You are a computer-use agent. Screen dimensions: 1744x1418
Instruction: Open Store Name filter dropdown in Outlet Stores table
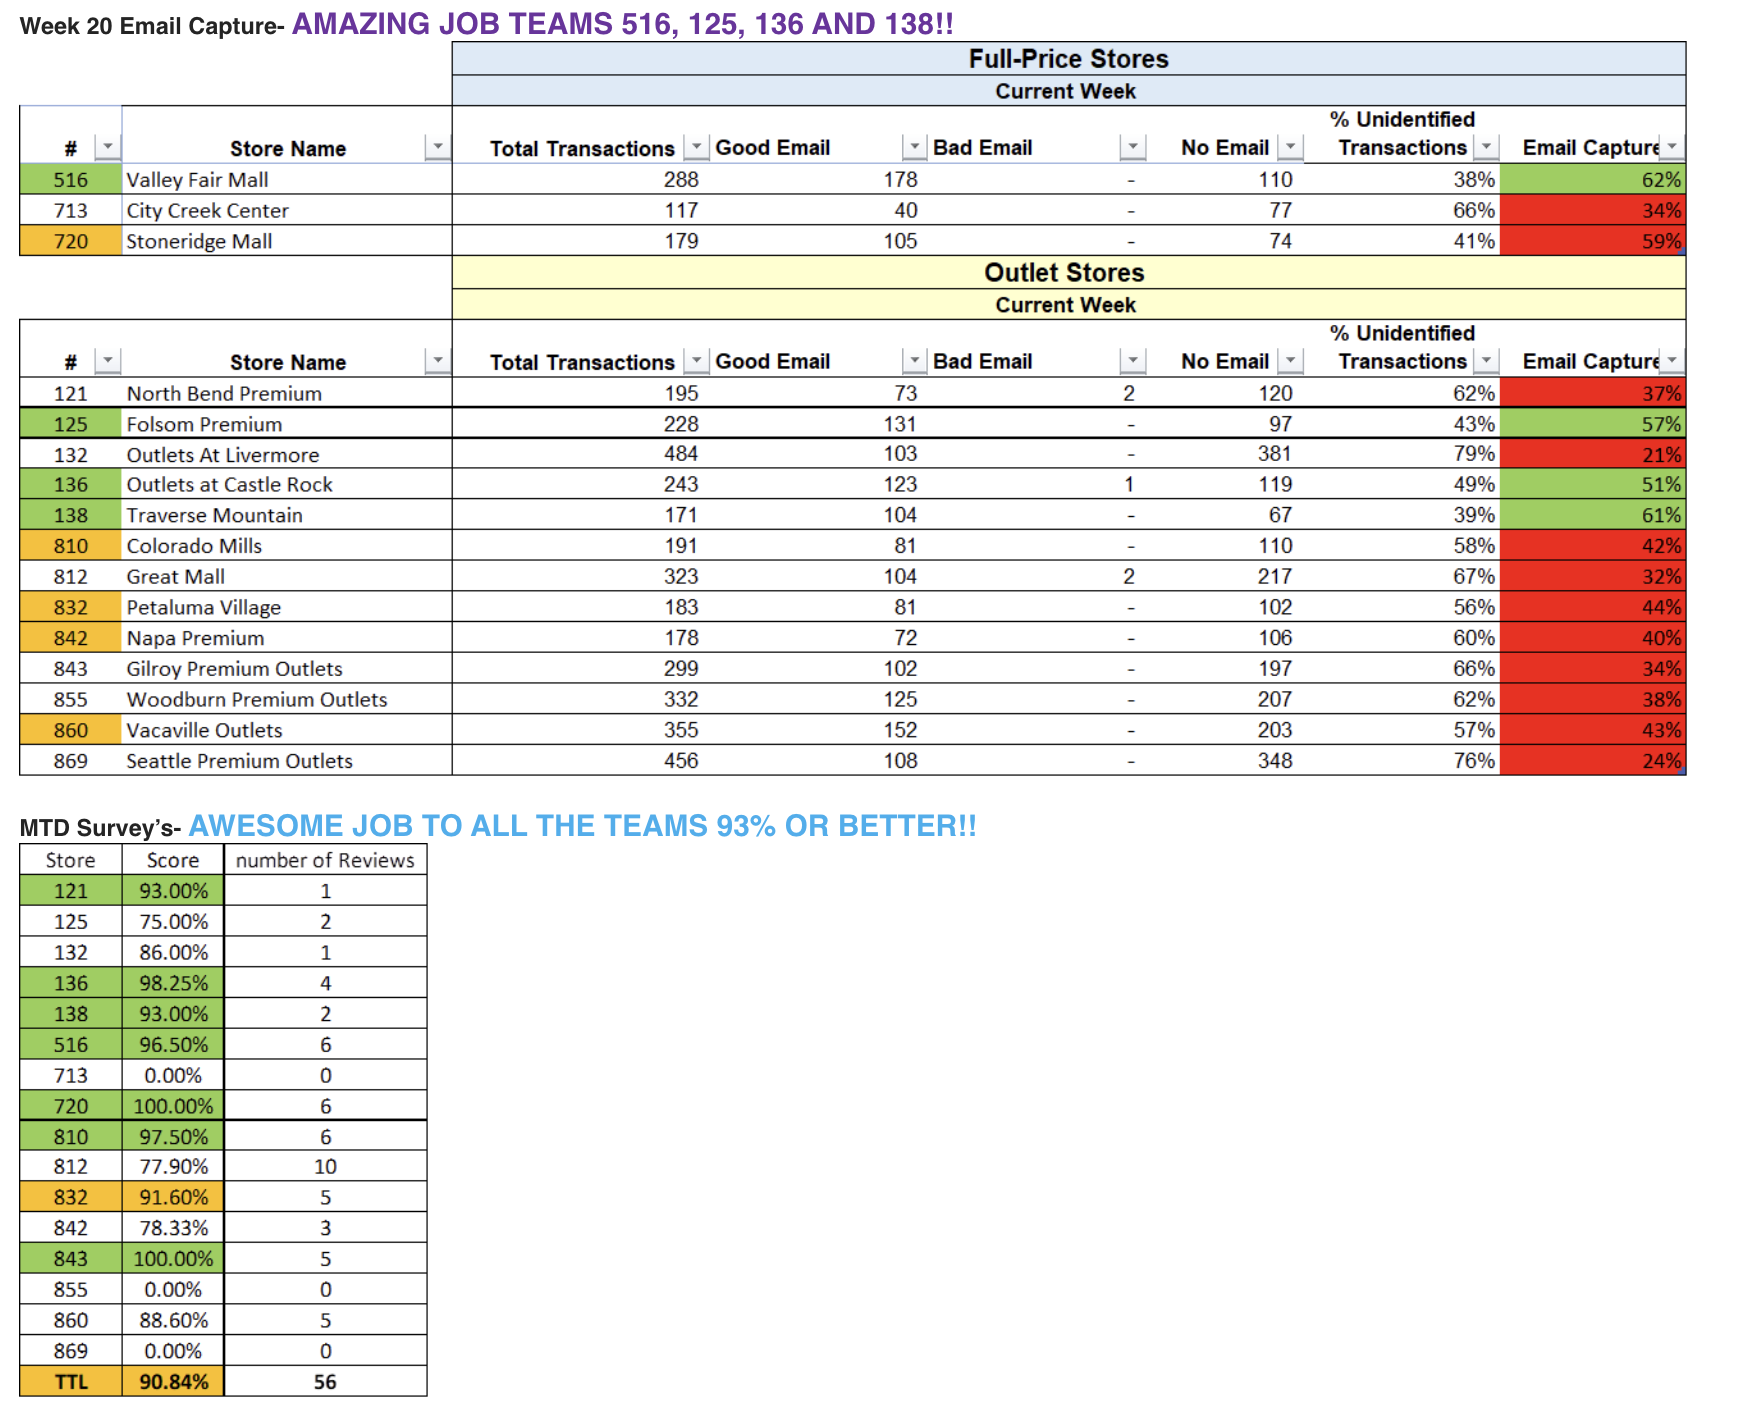click(x=437, y=361)
